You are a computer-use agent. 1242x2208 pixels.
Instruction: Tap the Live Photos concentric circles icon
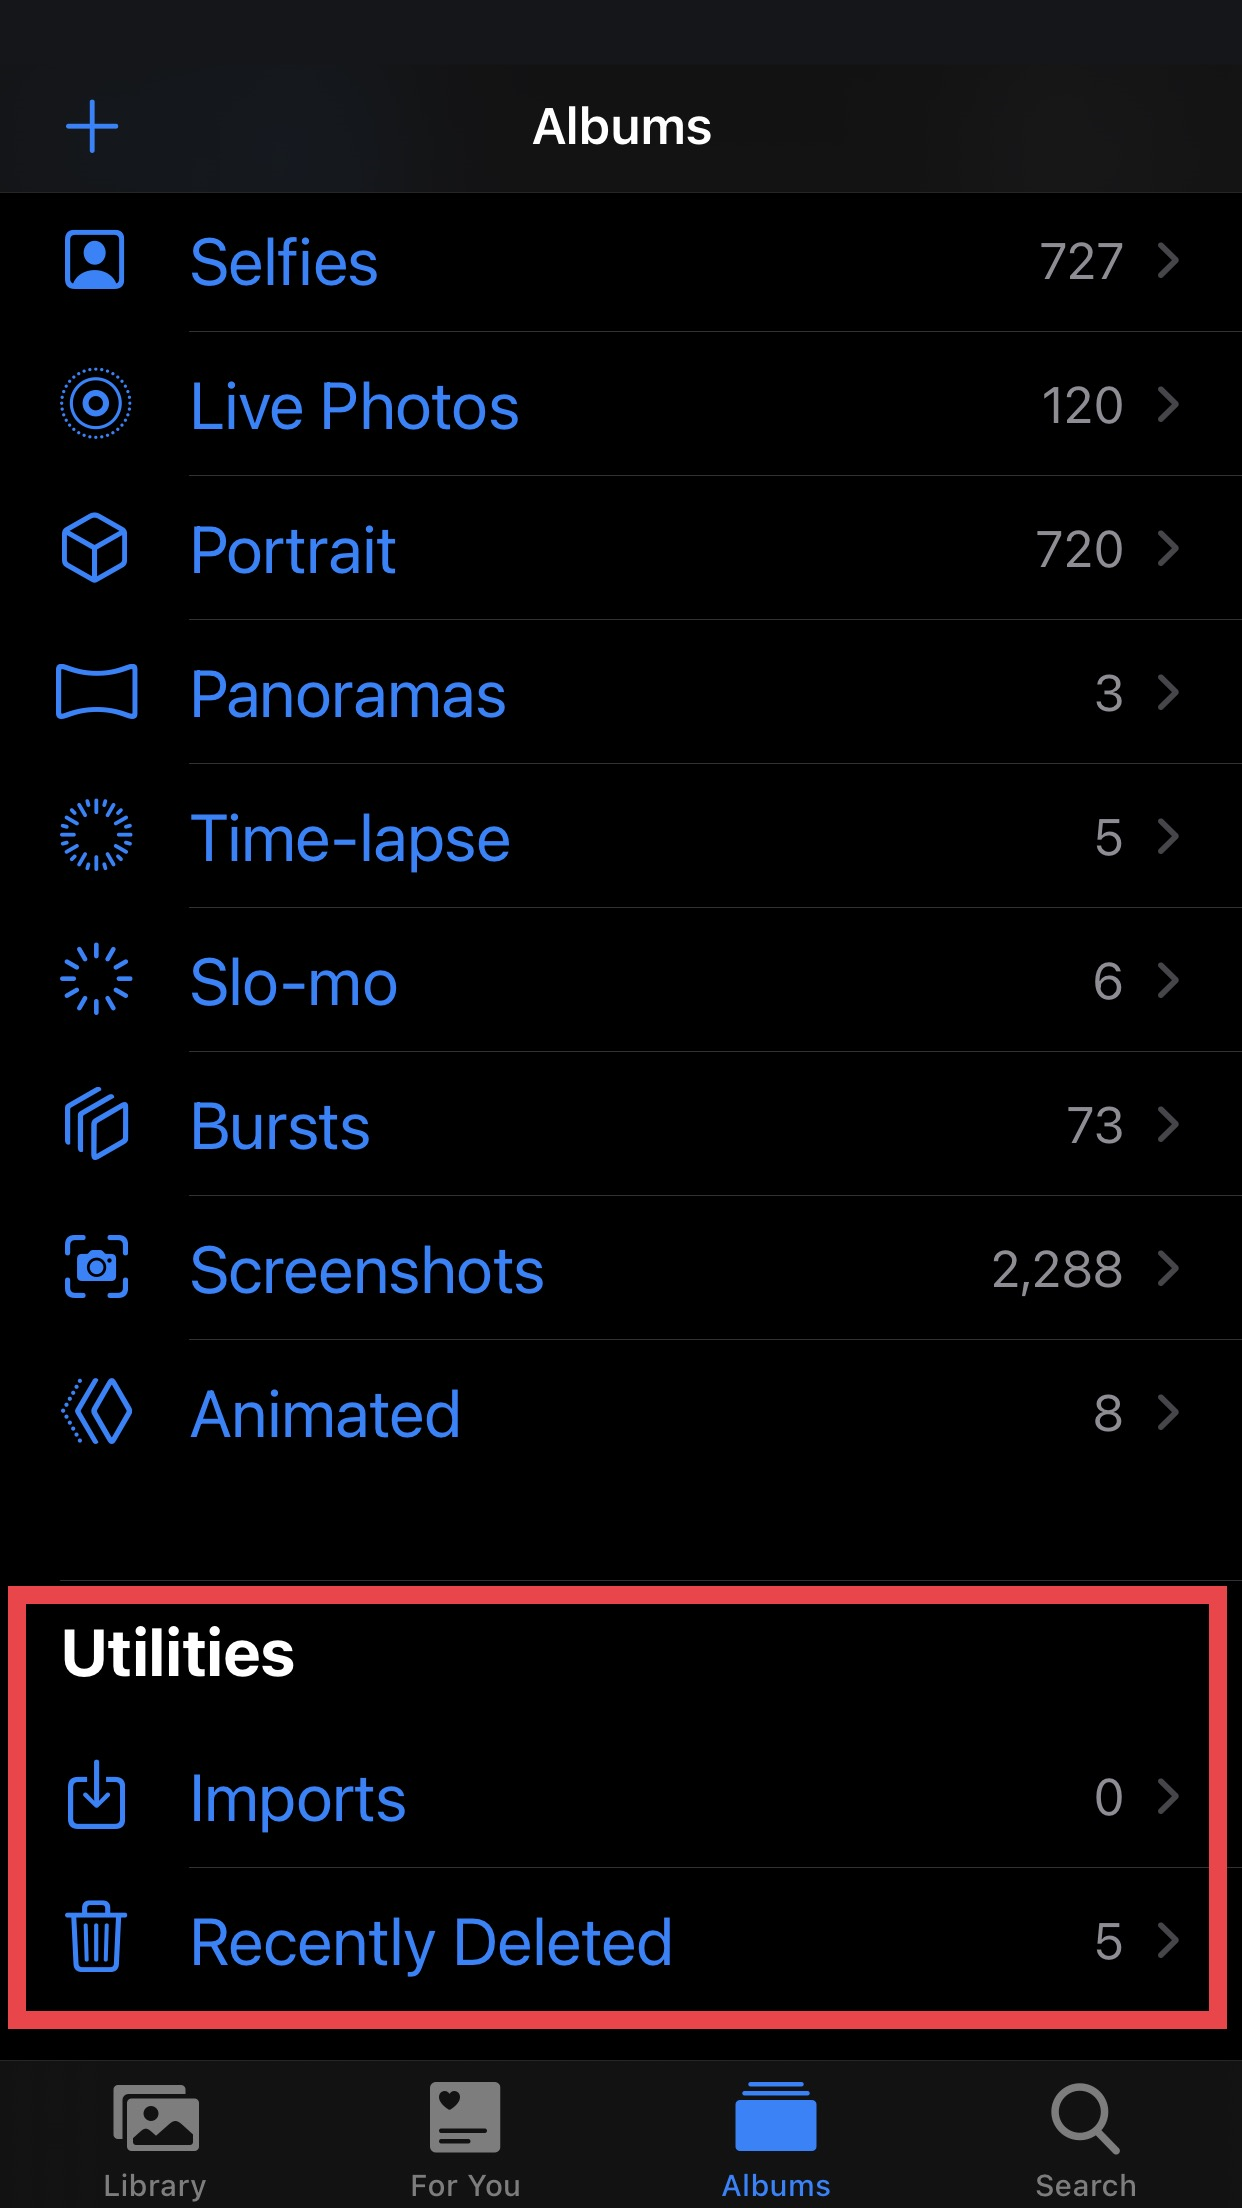(x=96, y=404)
